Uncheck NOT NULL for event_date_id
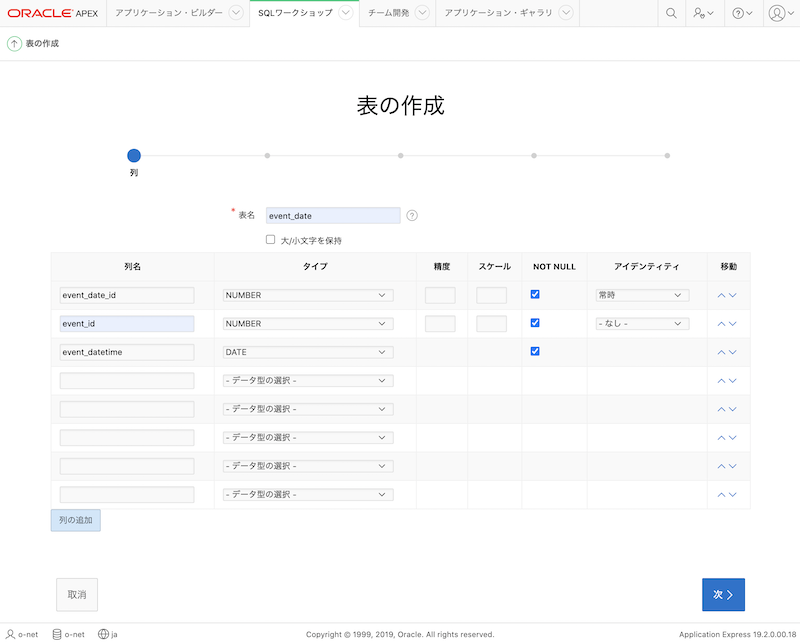 coord(535,294)
